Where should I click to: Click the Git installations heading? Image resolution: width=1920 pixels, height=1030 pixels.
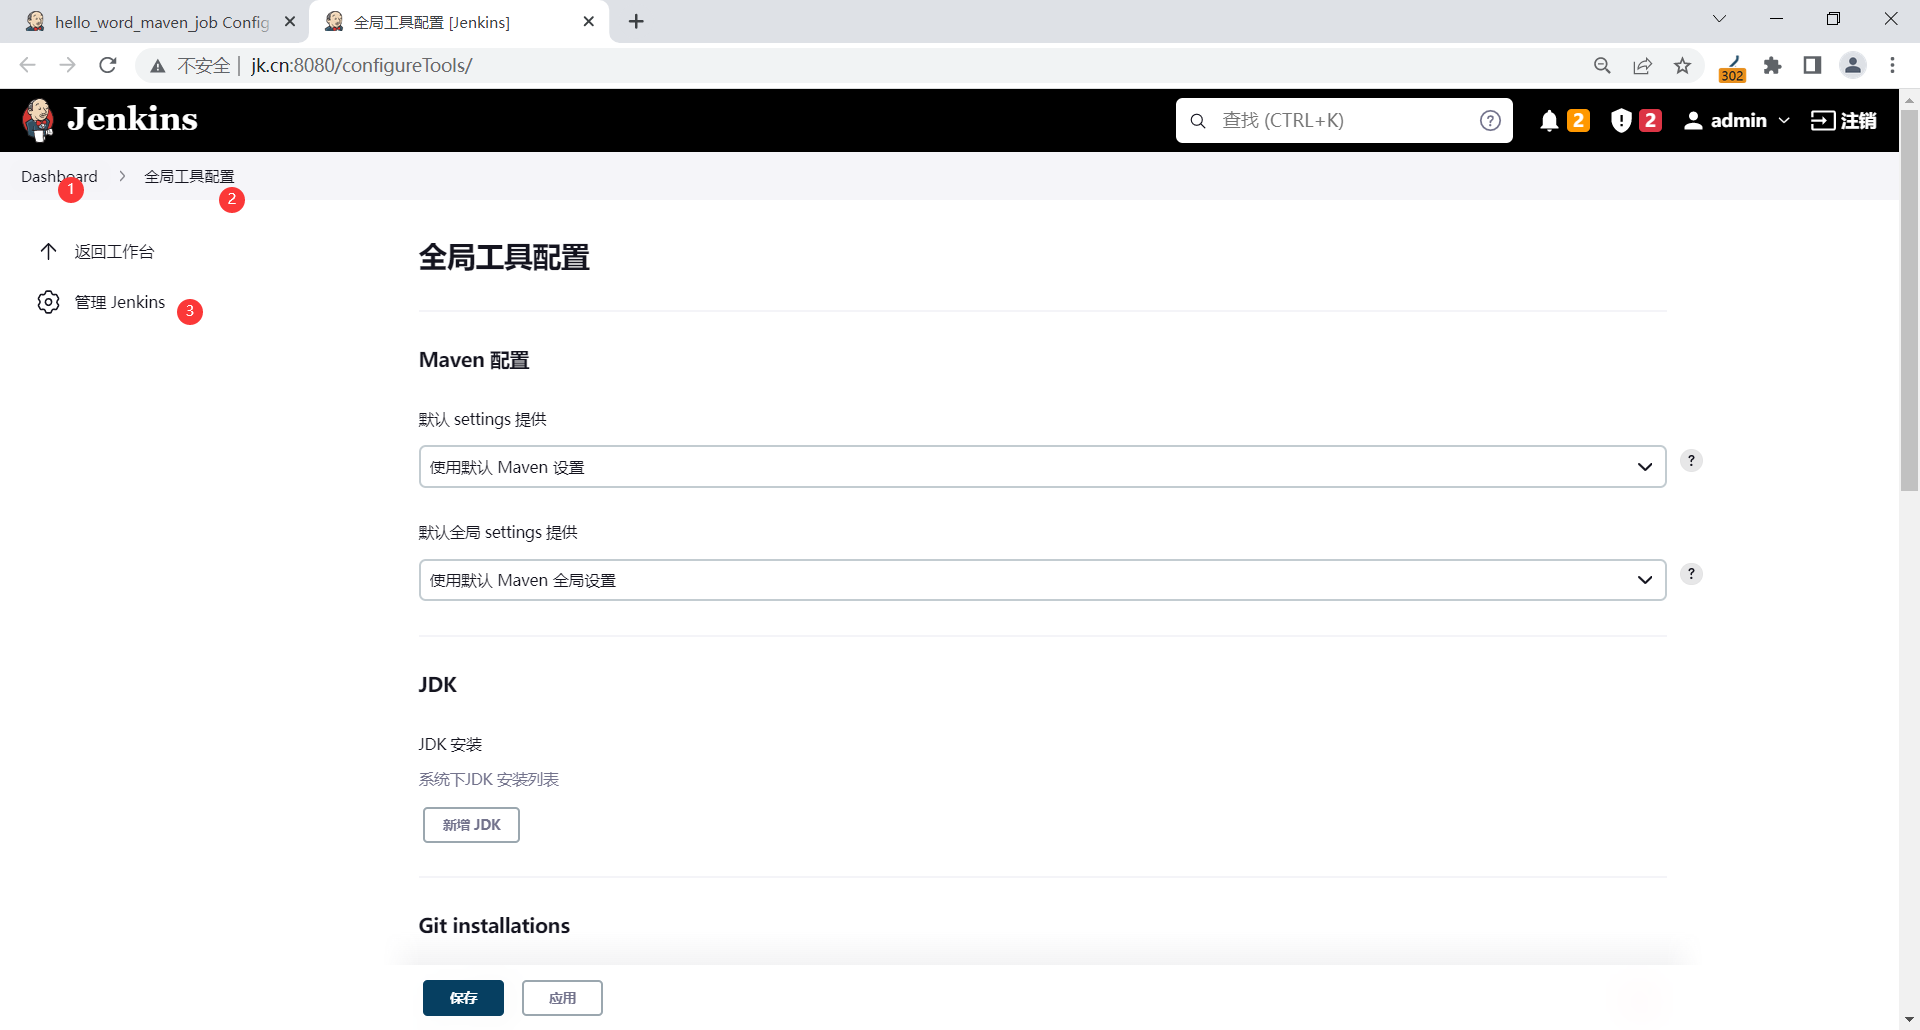click(494, 926)
